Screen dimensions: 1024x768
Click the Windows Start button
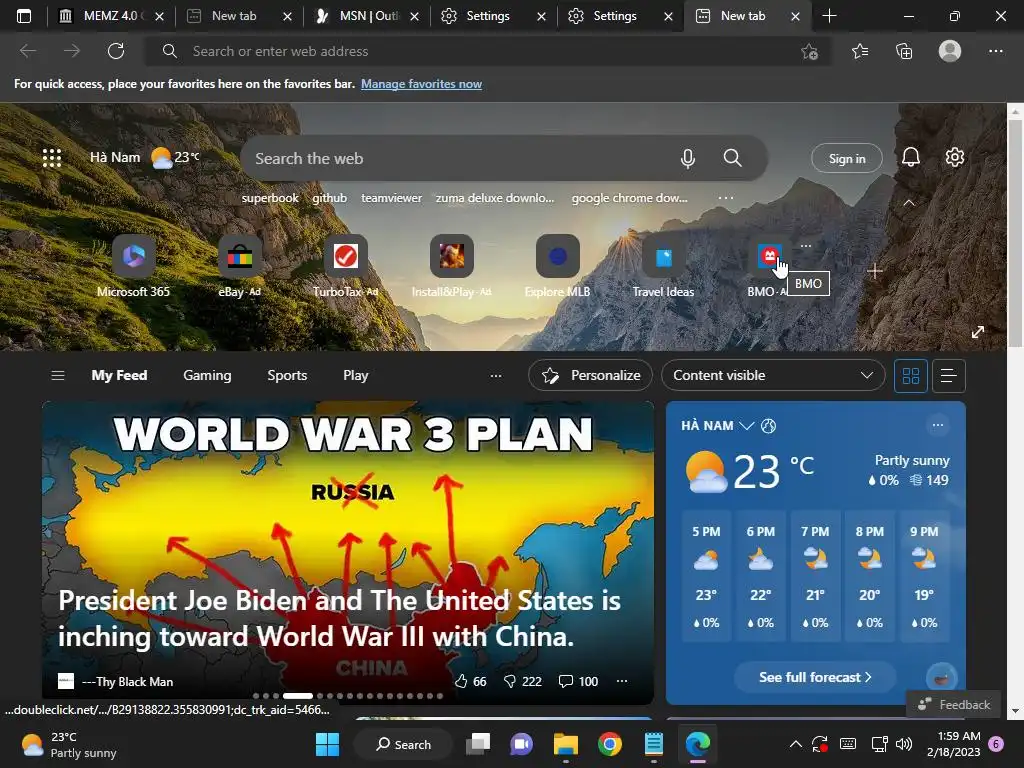tap(327, 744)
